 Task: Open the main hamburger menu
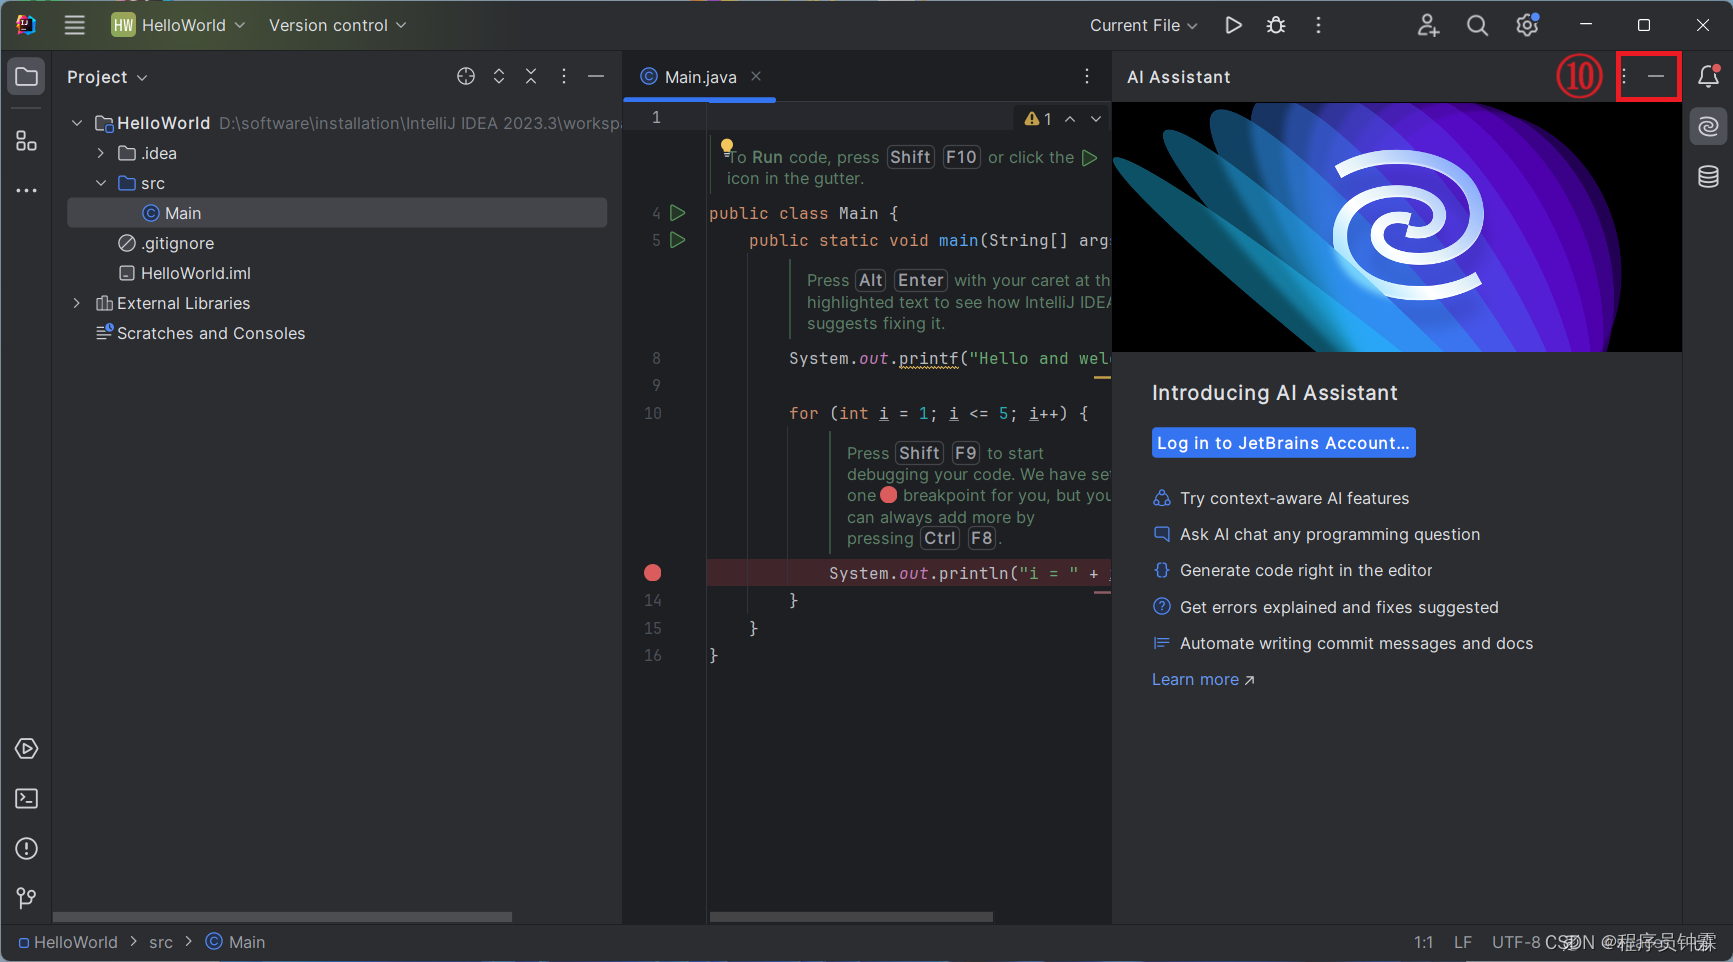[75, 25]
